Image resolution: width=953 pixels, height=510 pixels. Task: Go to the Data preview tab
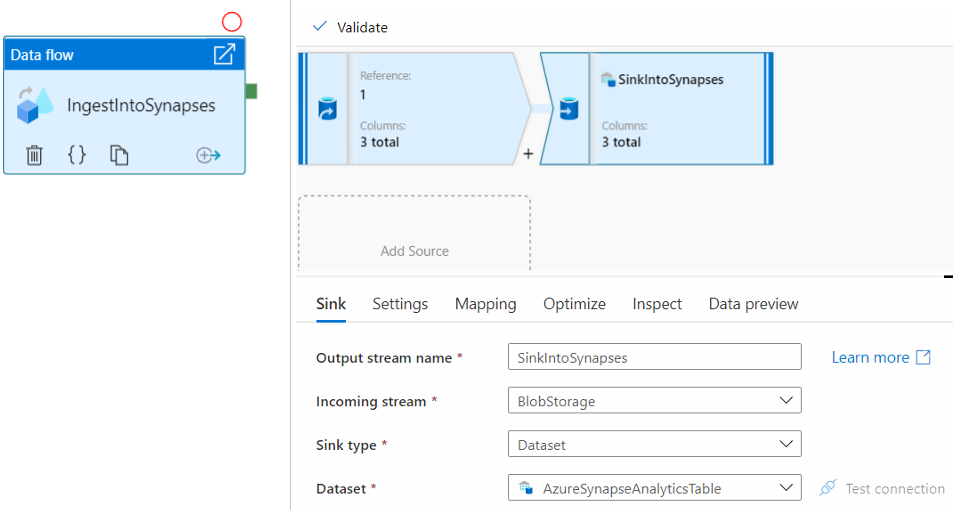tap(753, 304)
